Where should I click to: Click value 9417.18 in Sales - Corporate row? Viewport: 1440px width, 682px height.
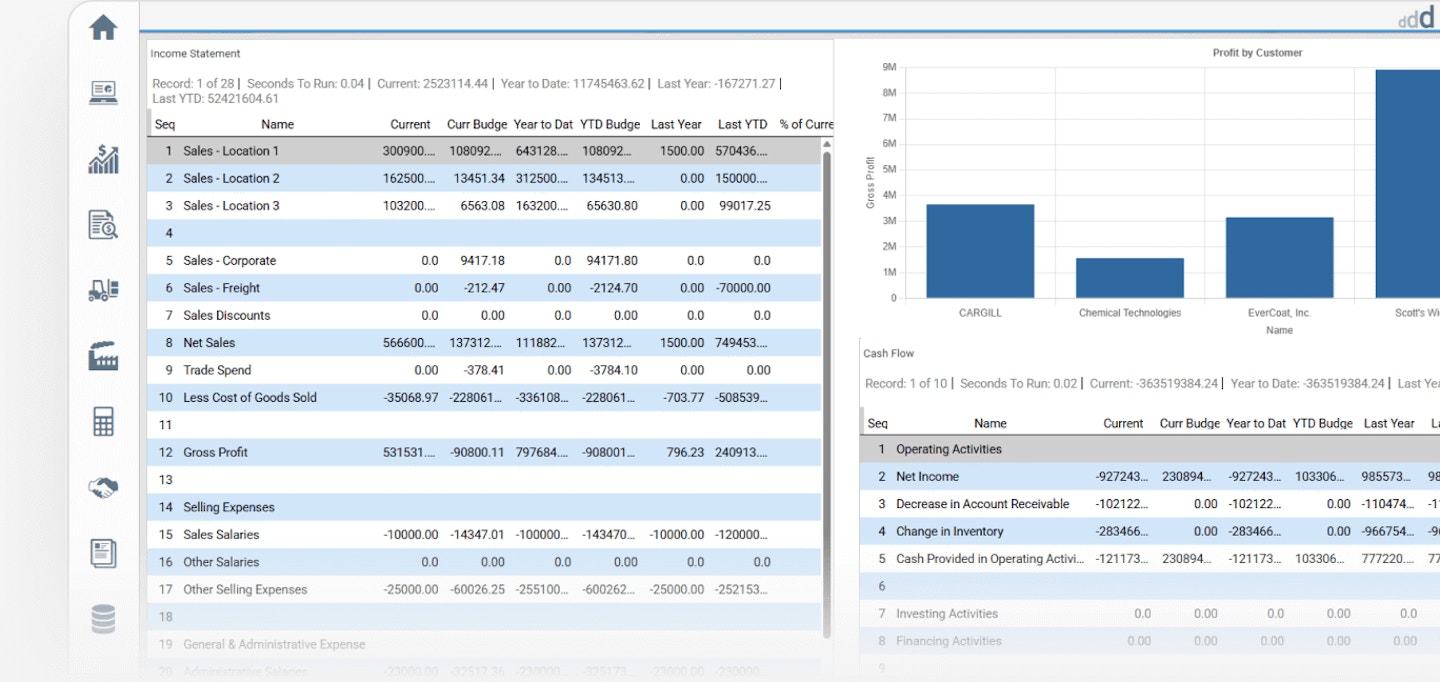pyautogui.click(x=482, y=260)
